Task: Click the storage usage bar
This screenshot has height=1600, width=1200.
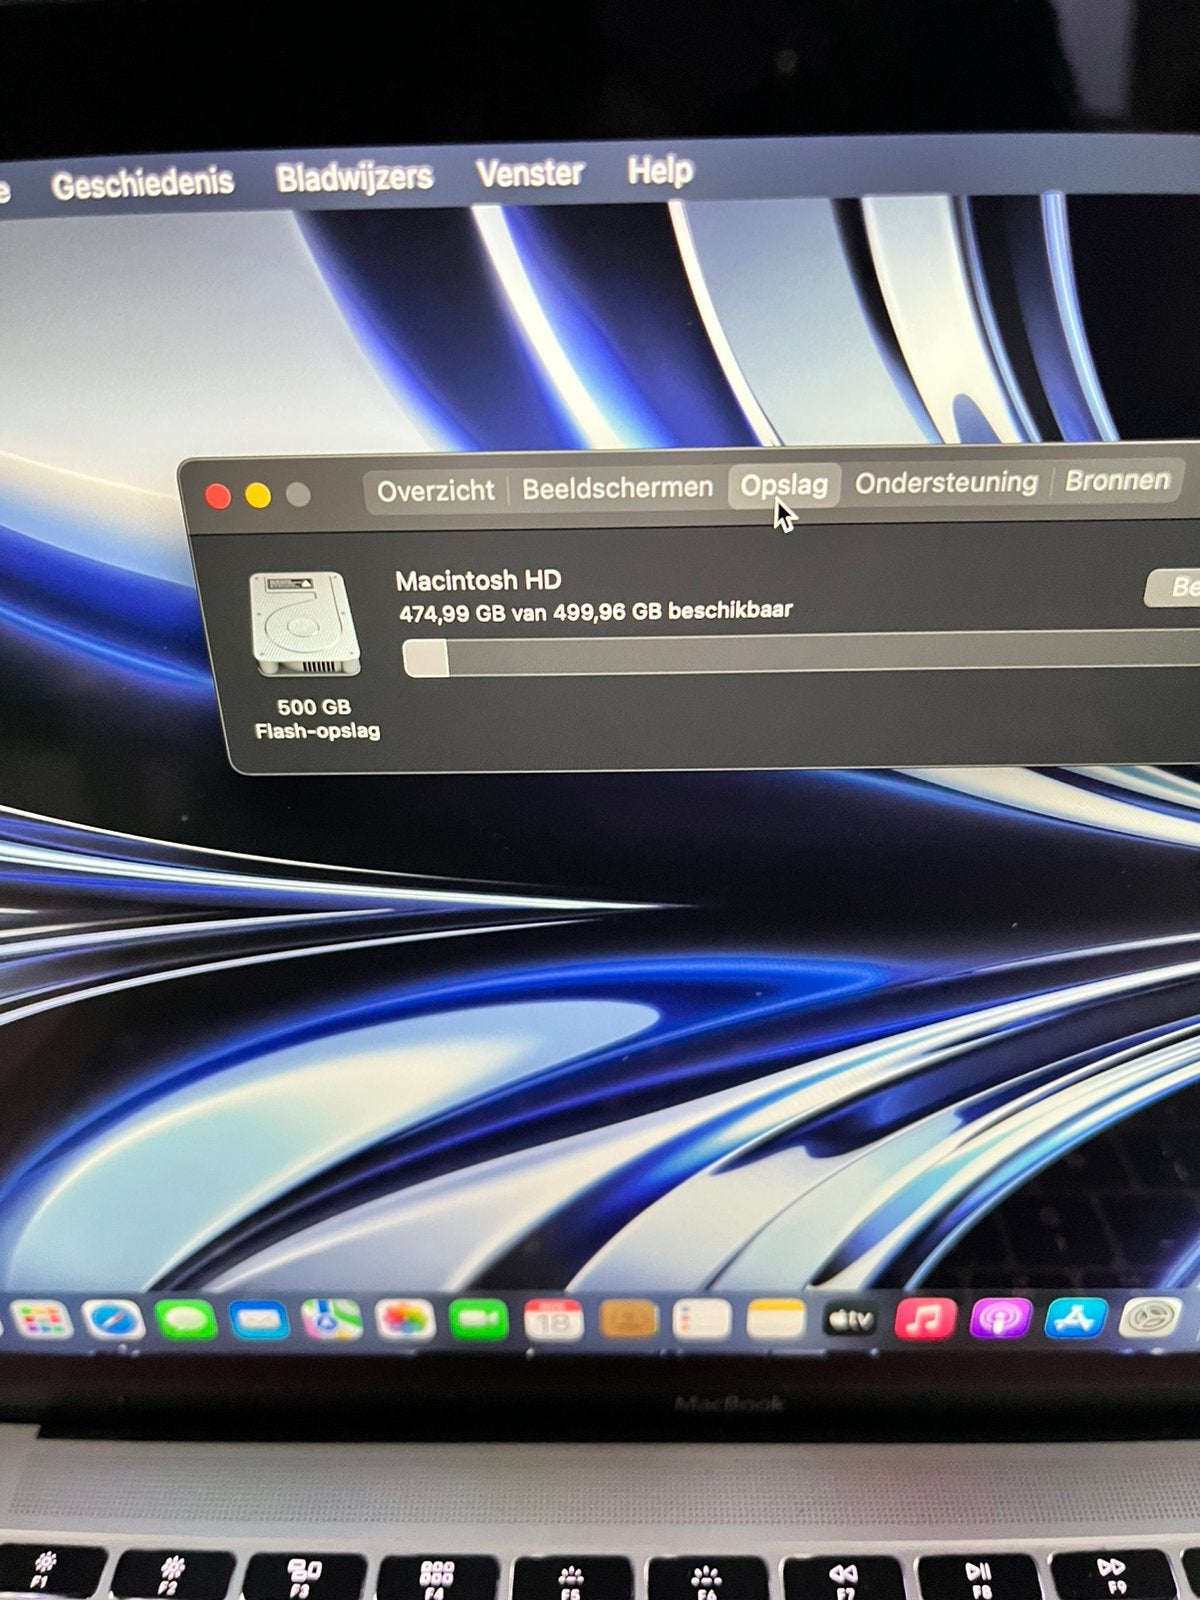Action: point(800,656)
